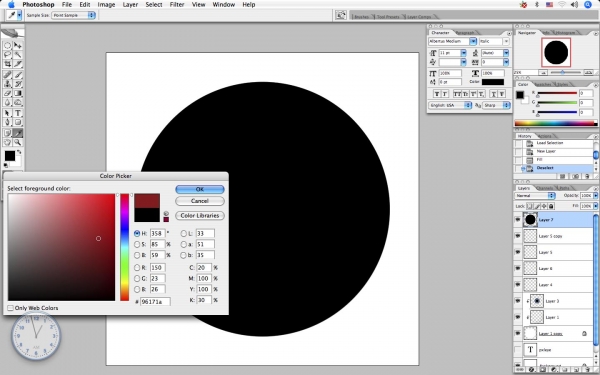Viewport: 600px width, 375px height.
Task: Switch to the Histogram tab
Action: [565, 33]
